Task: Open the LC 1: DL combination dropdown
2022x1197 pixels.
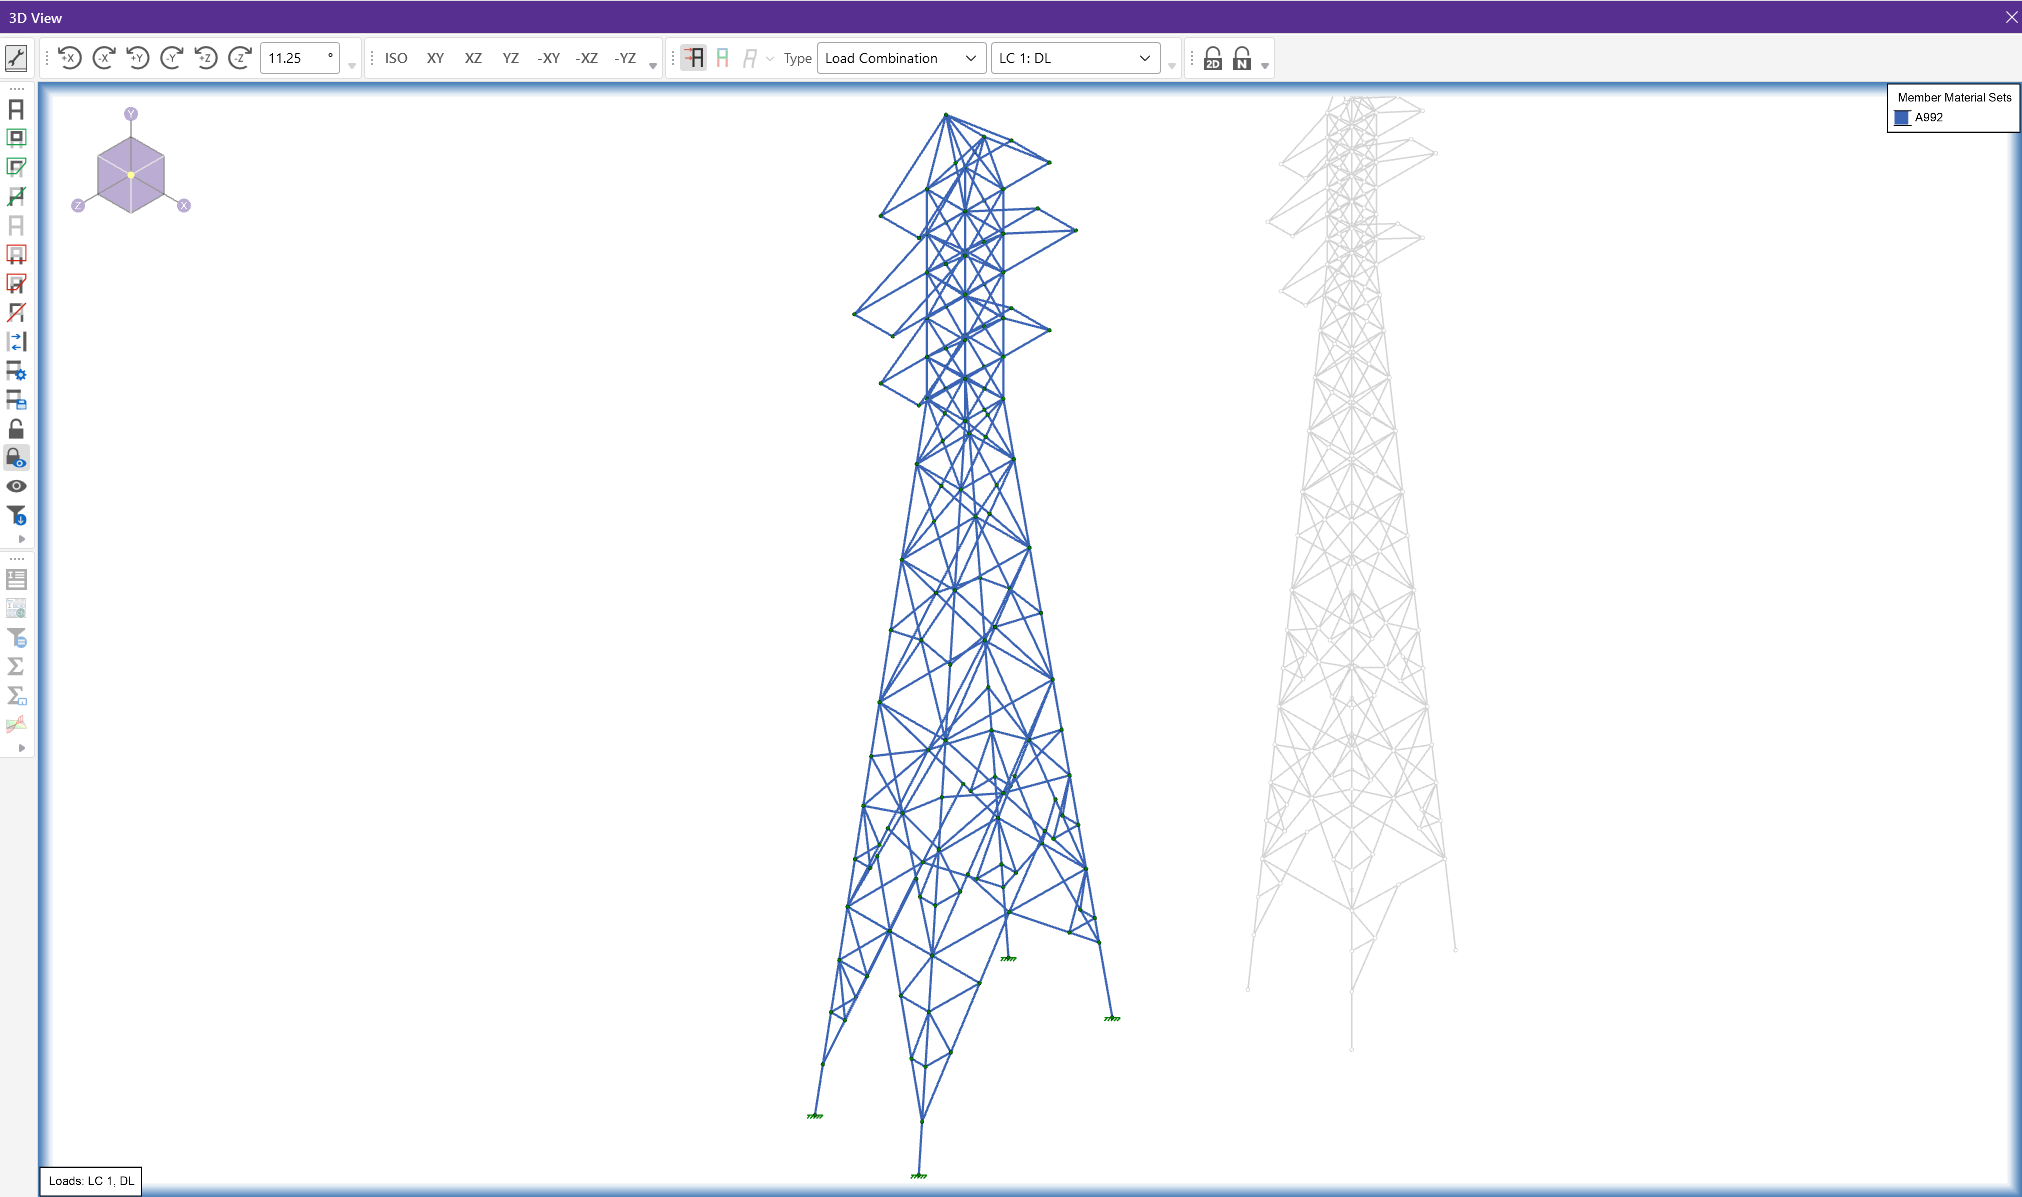Action: (x=1075, y=57)
